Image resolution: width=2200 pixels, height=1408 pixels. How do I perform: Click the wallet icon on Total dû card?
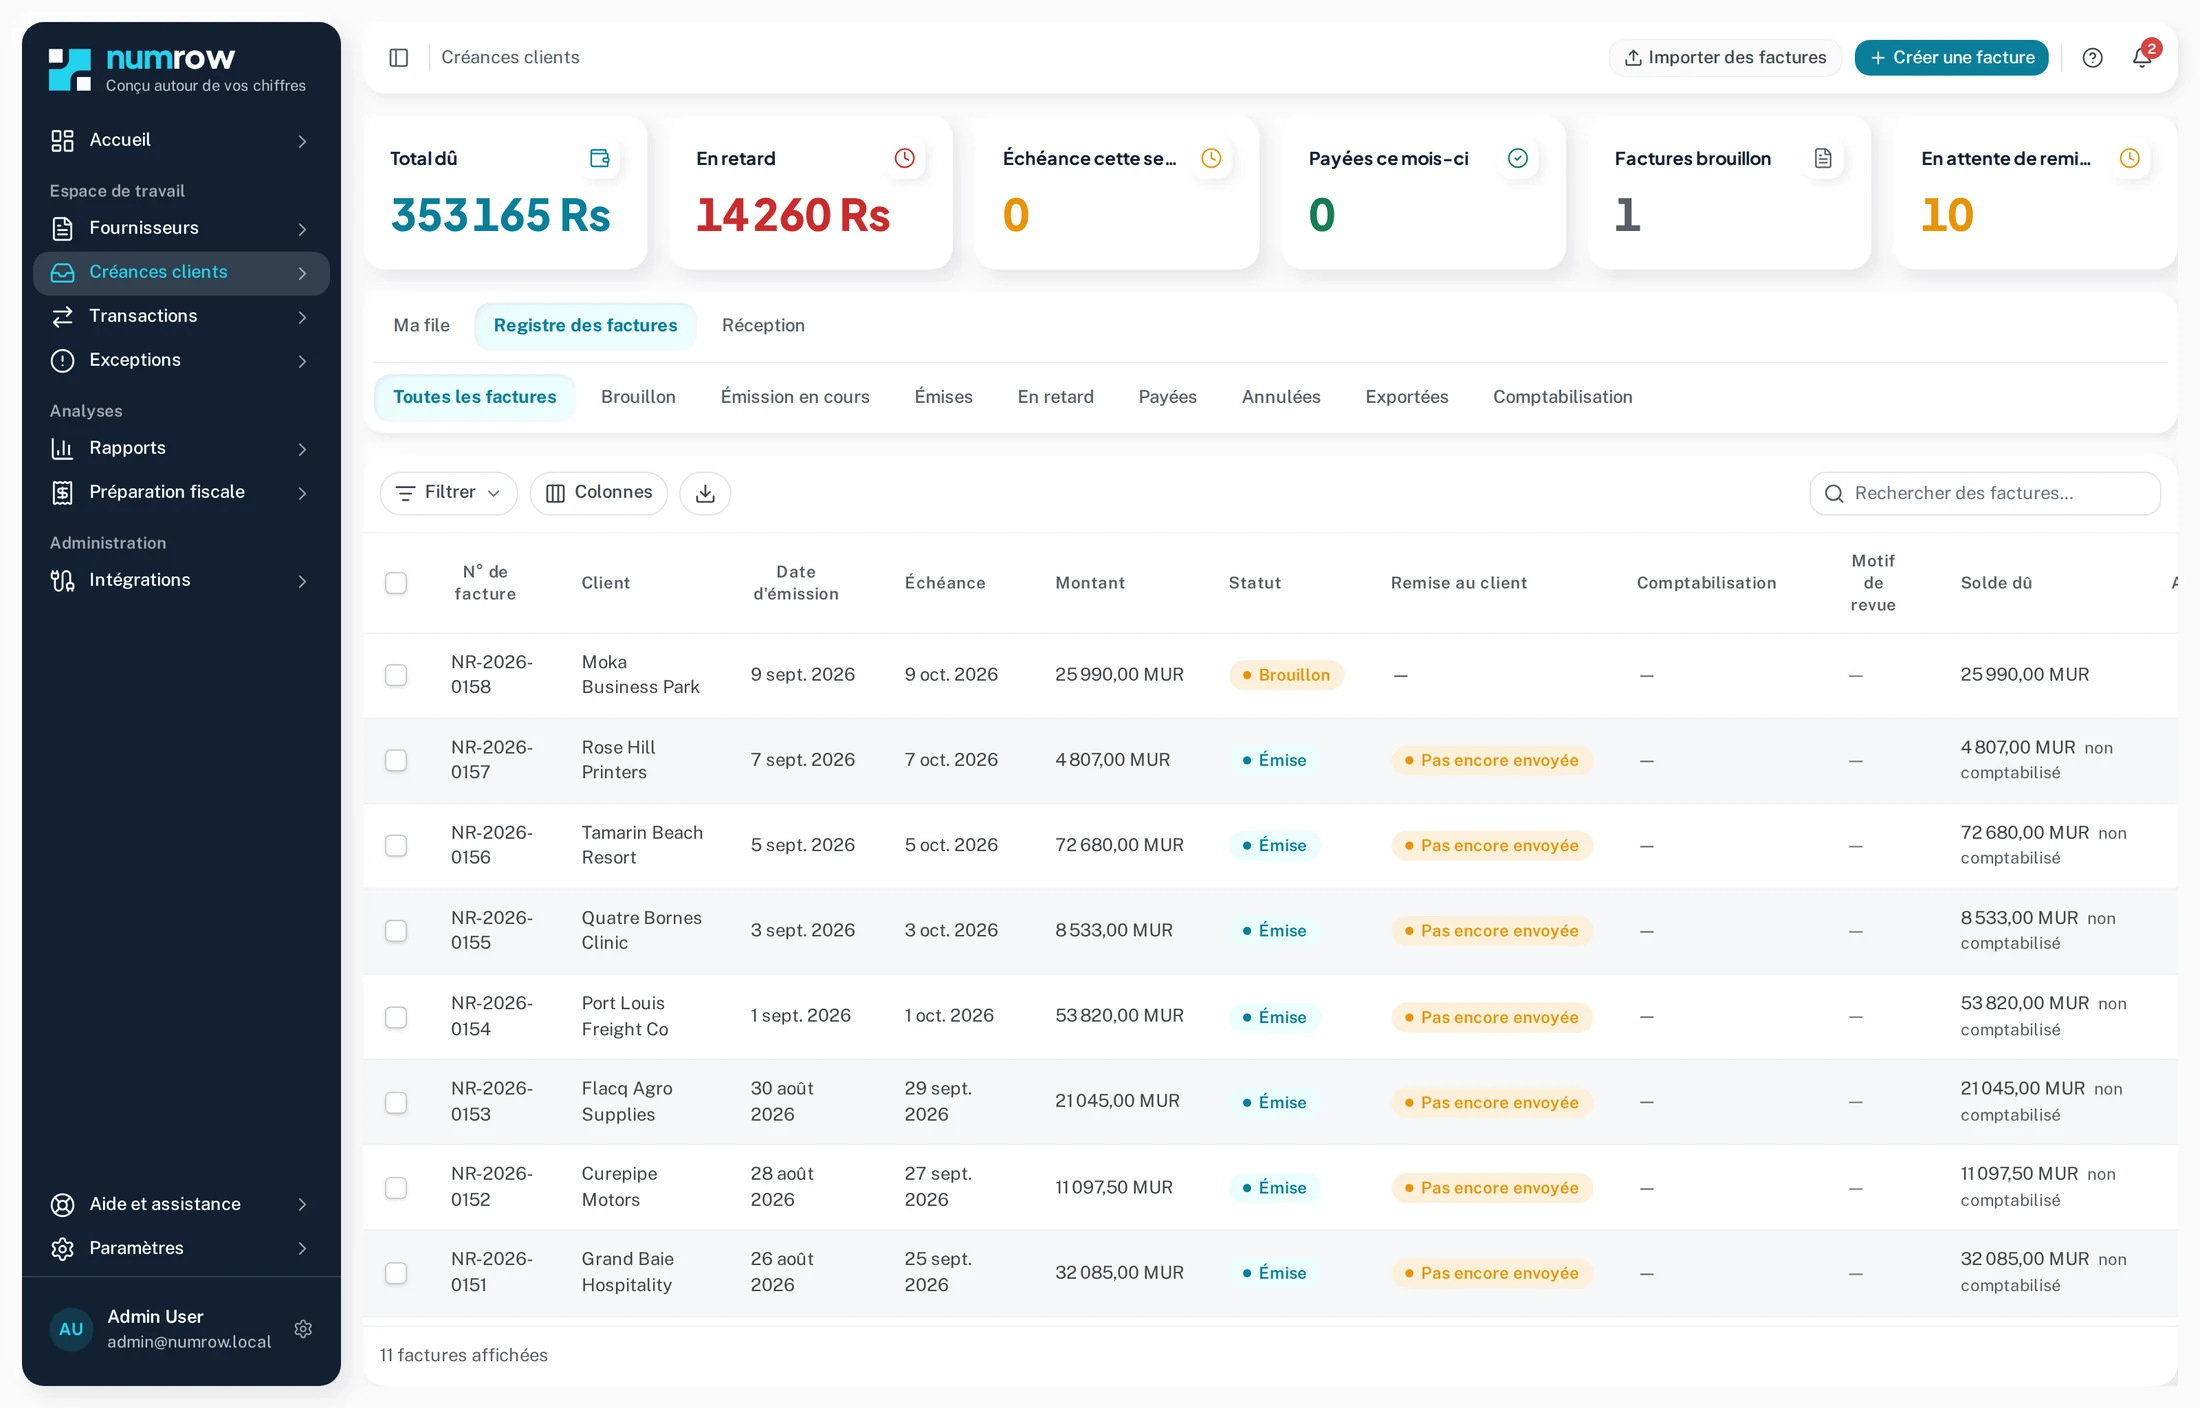[600, 158]
